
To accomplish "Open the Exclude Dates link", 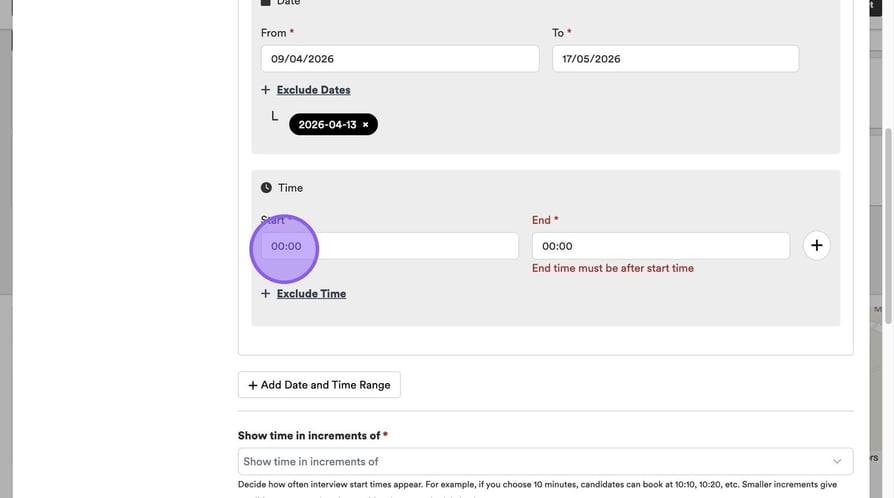I will 313,90.
